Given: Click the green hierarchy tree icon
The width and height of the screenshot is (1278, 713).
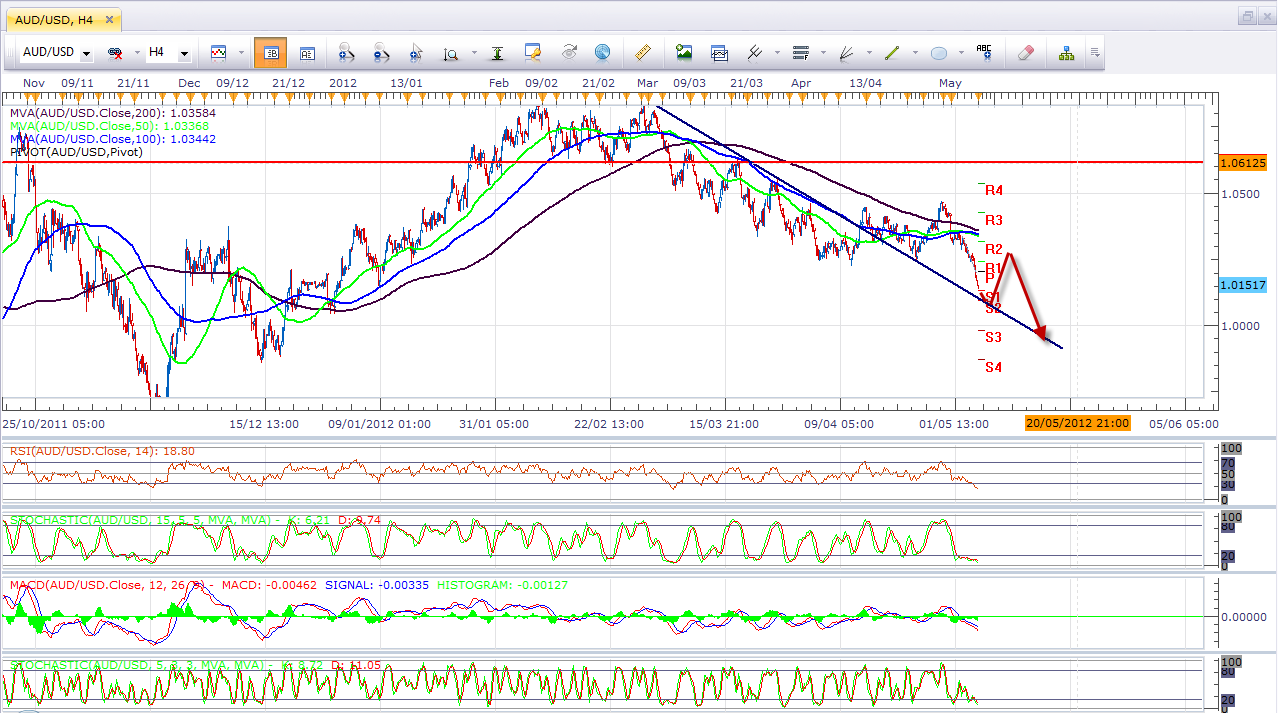Looking at the screenshot, I should click(1067, 52).
